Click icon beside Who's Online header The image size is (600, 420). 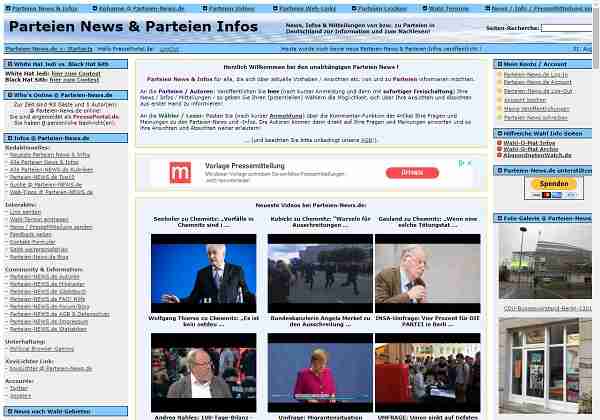[x=10, y=95]
